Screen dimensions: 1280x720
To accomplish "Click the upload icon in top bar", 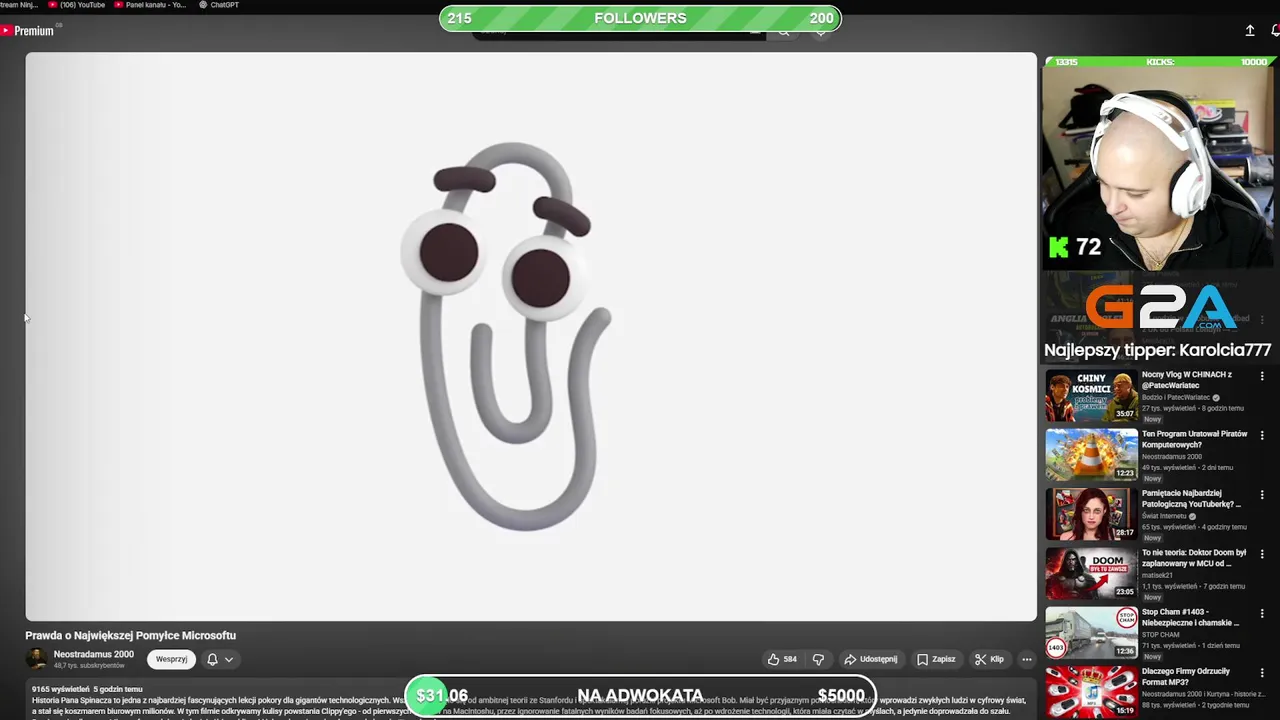I will (x=1250, y=31).
